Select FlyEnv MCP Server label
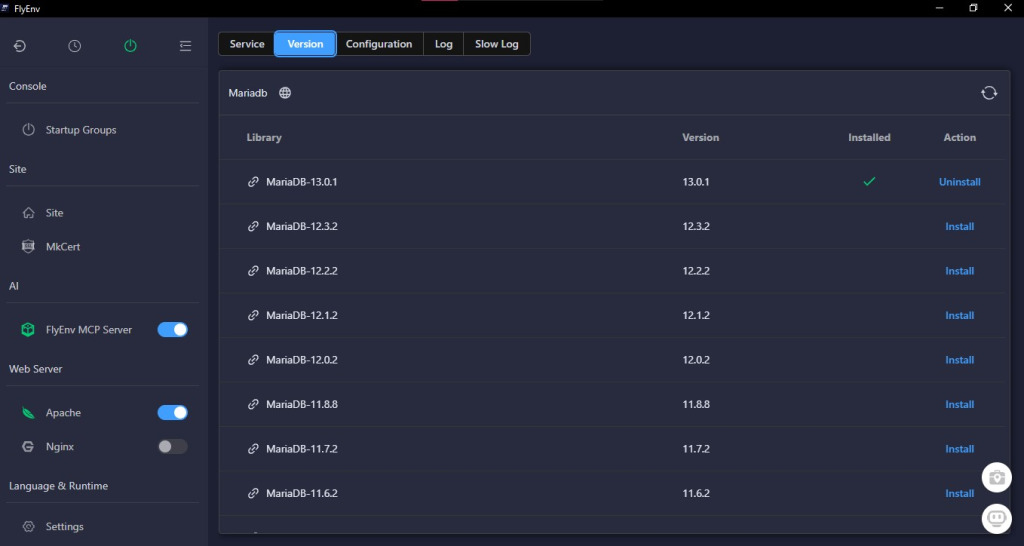Viewport: 1024px width, 546px height. (x=89, y=330)
